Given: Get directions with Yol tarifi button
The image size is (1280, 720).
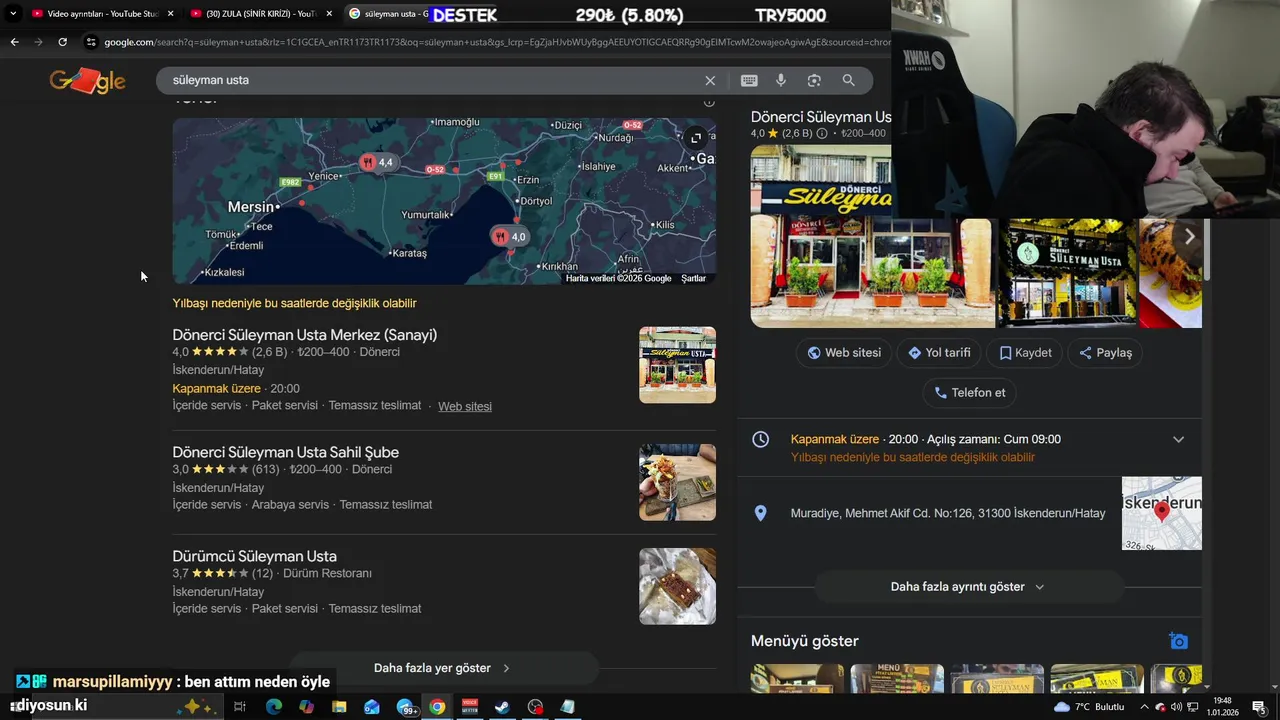Looking at the screenshot, I should (939, 353).
